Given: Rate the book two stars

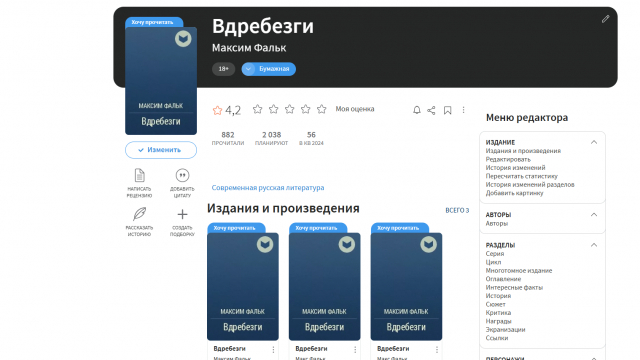Looking at the screenshot, I should click(x=273, y=109).
